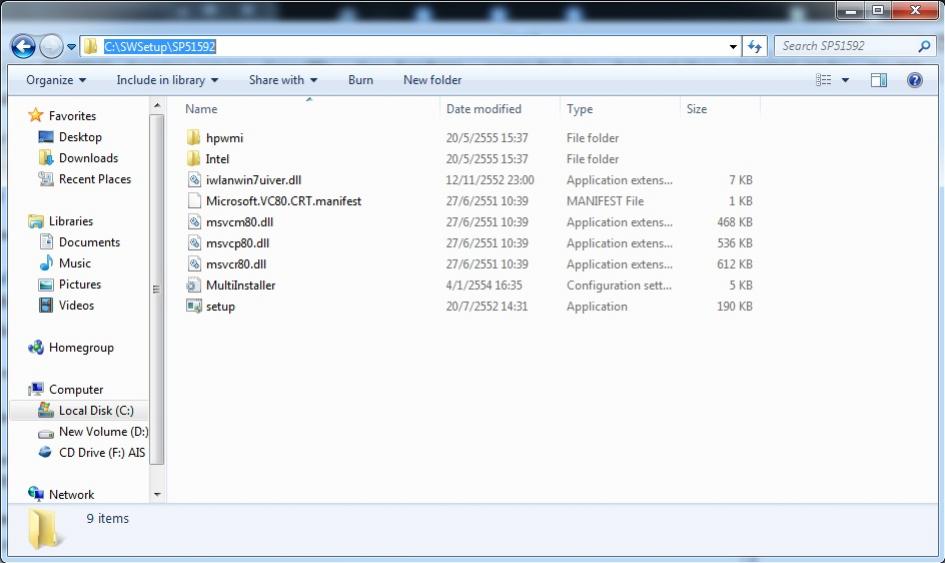The width and height of the screenshot is (945, 563).
Task: Open the Include in library menu
Action: point(167,80)
